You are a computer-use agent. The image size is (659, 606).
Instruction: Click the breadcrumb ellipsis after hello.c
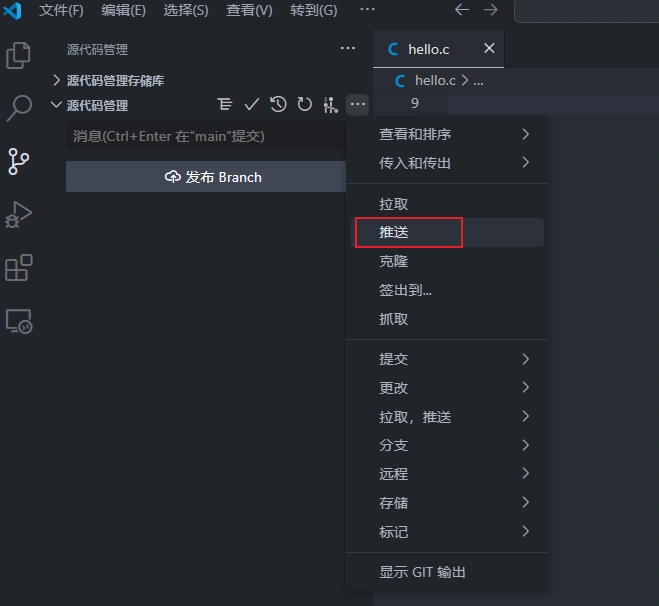click(x=478, y=82)
